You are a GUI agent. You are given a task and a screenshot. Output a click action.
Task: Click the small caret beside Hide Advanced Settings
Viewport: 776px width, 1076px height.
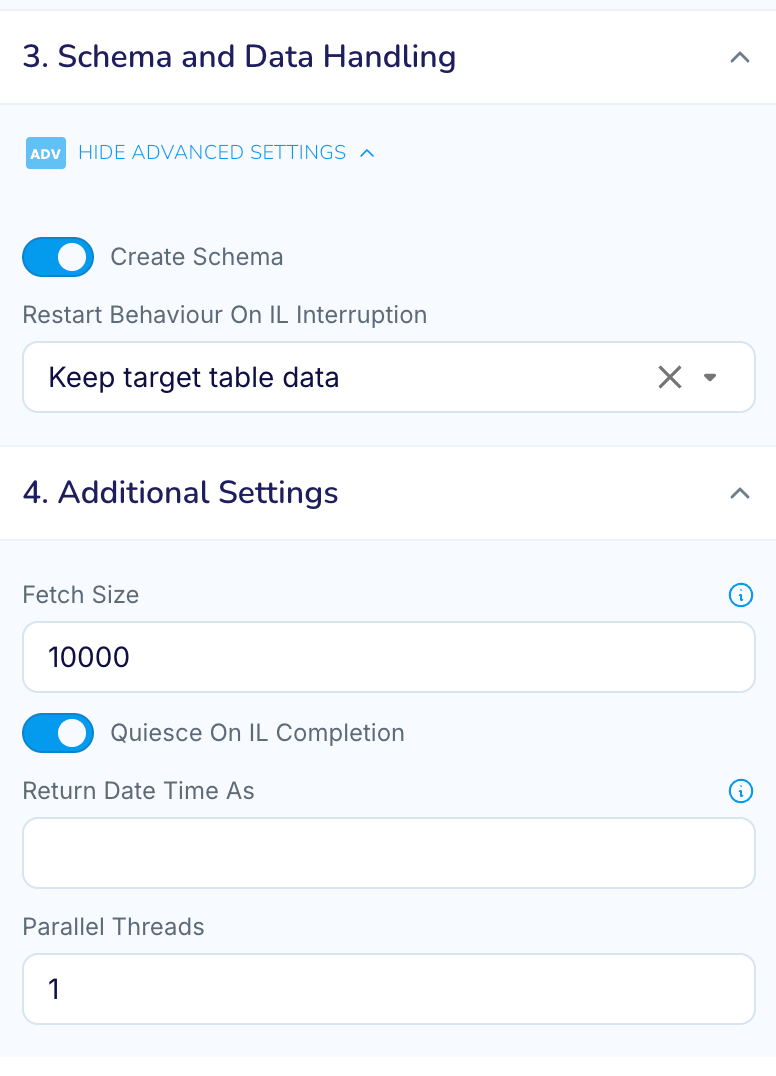click(x=367, y=153)
